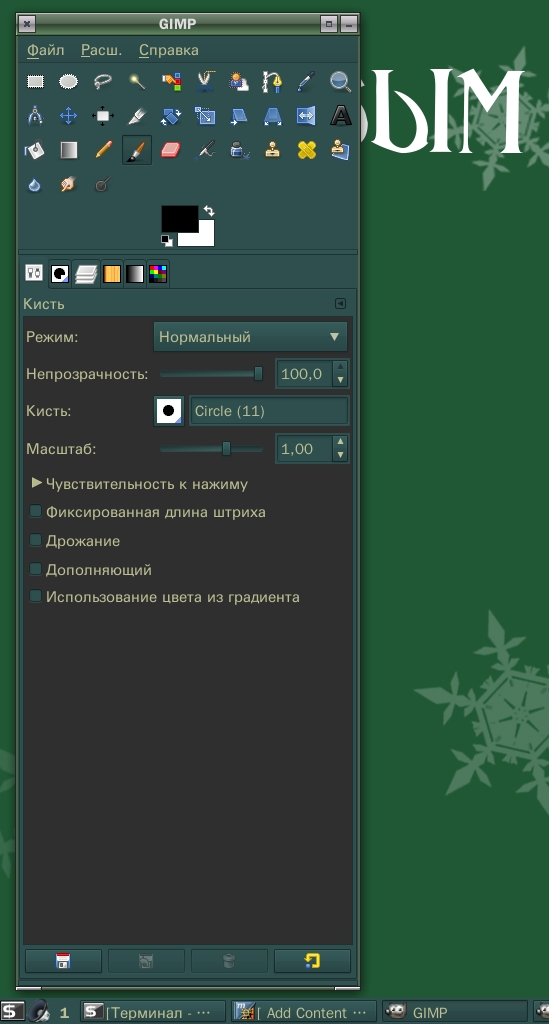The height and width of the screenshot is (1024, 549).
Task: Select the Text tool letter A
Action: click(x=340, y=116)
